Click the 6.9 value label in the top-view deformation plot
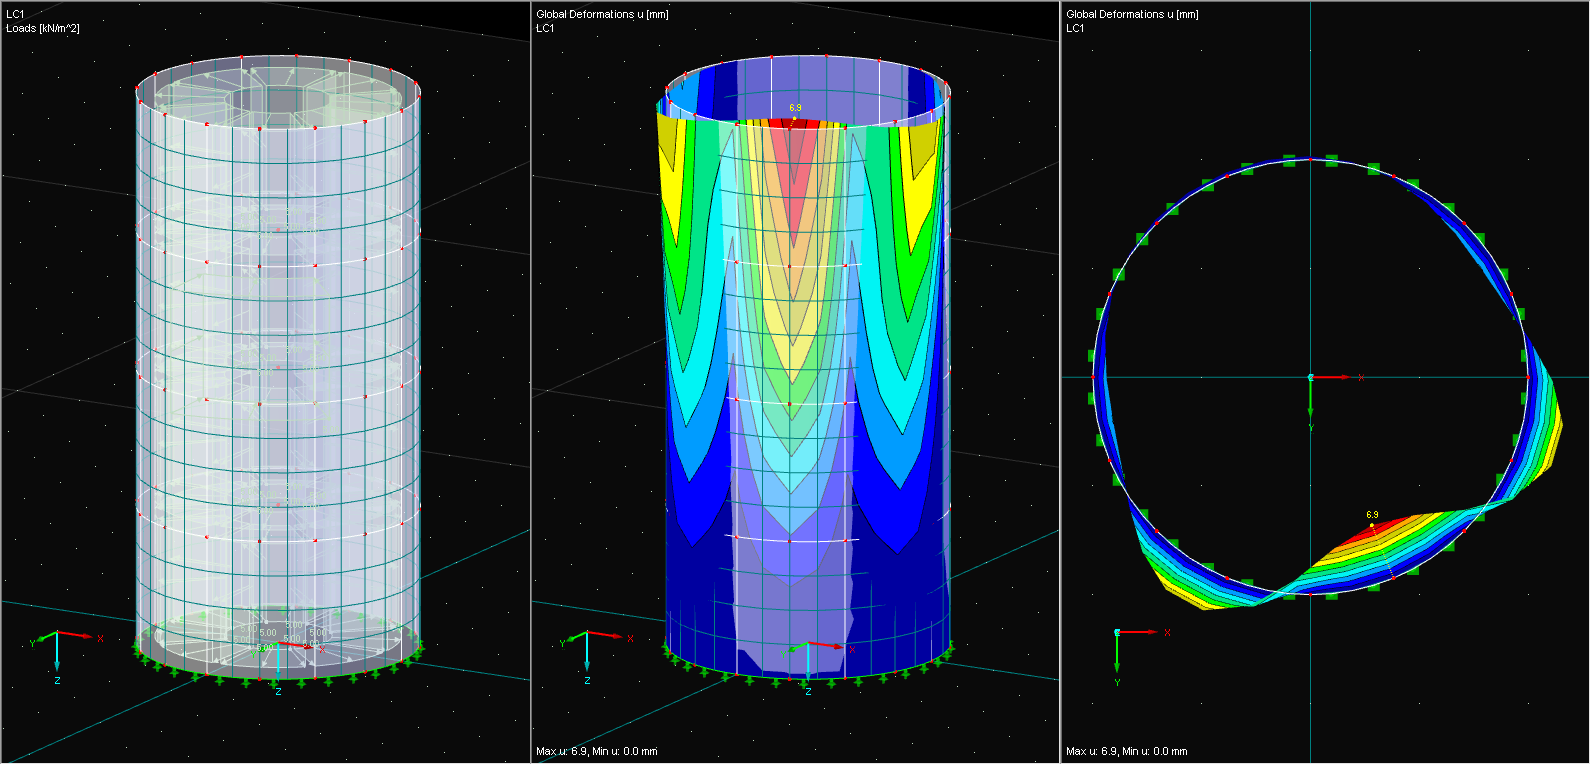 (1372, 515)
